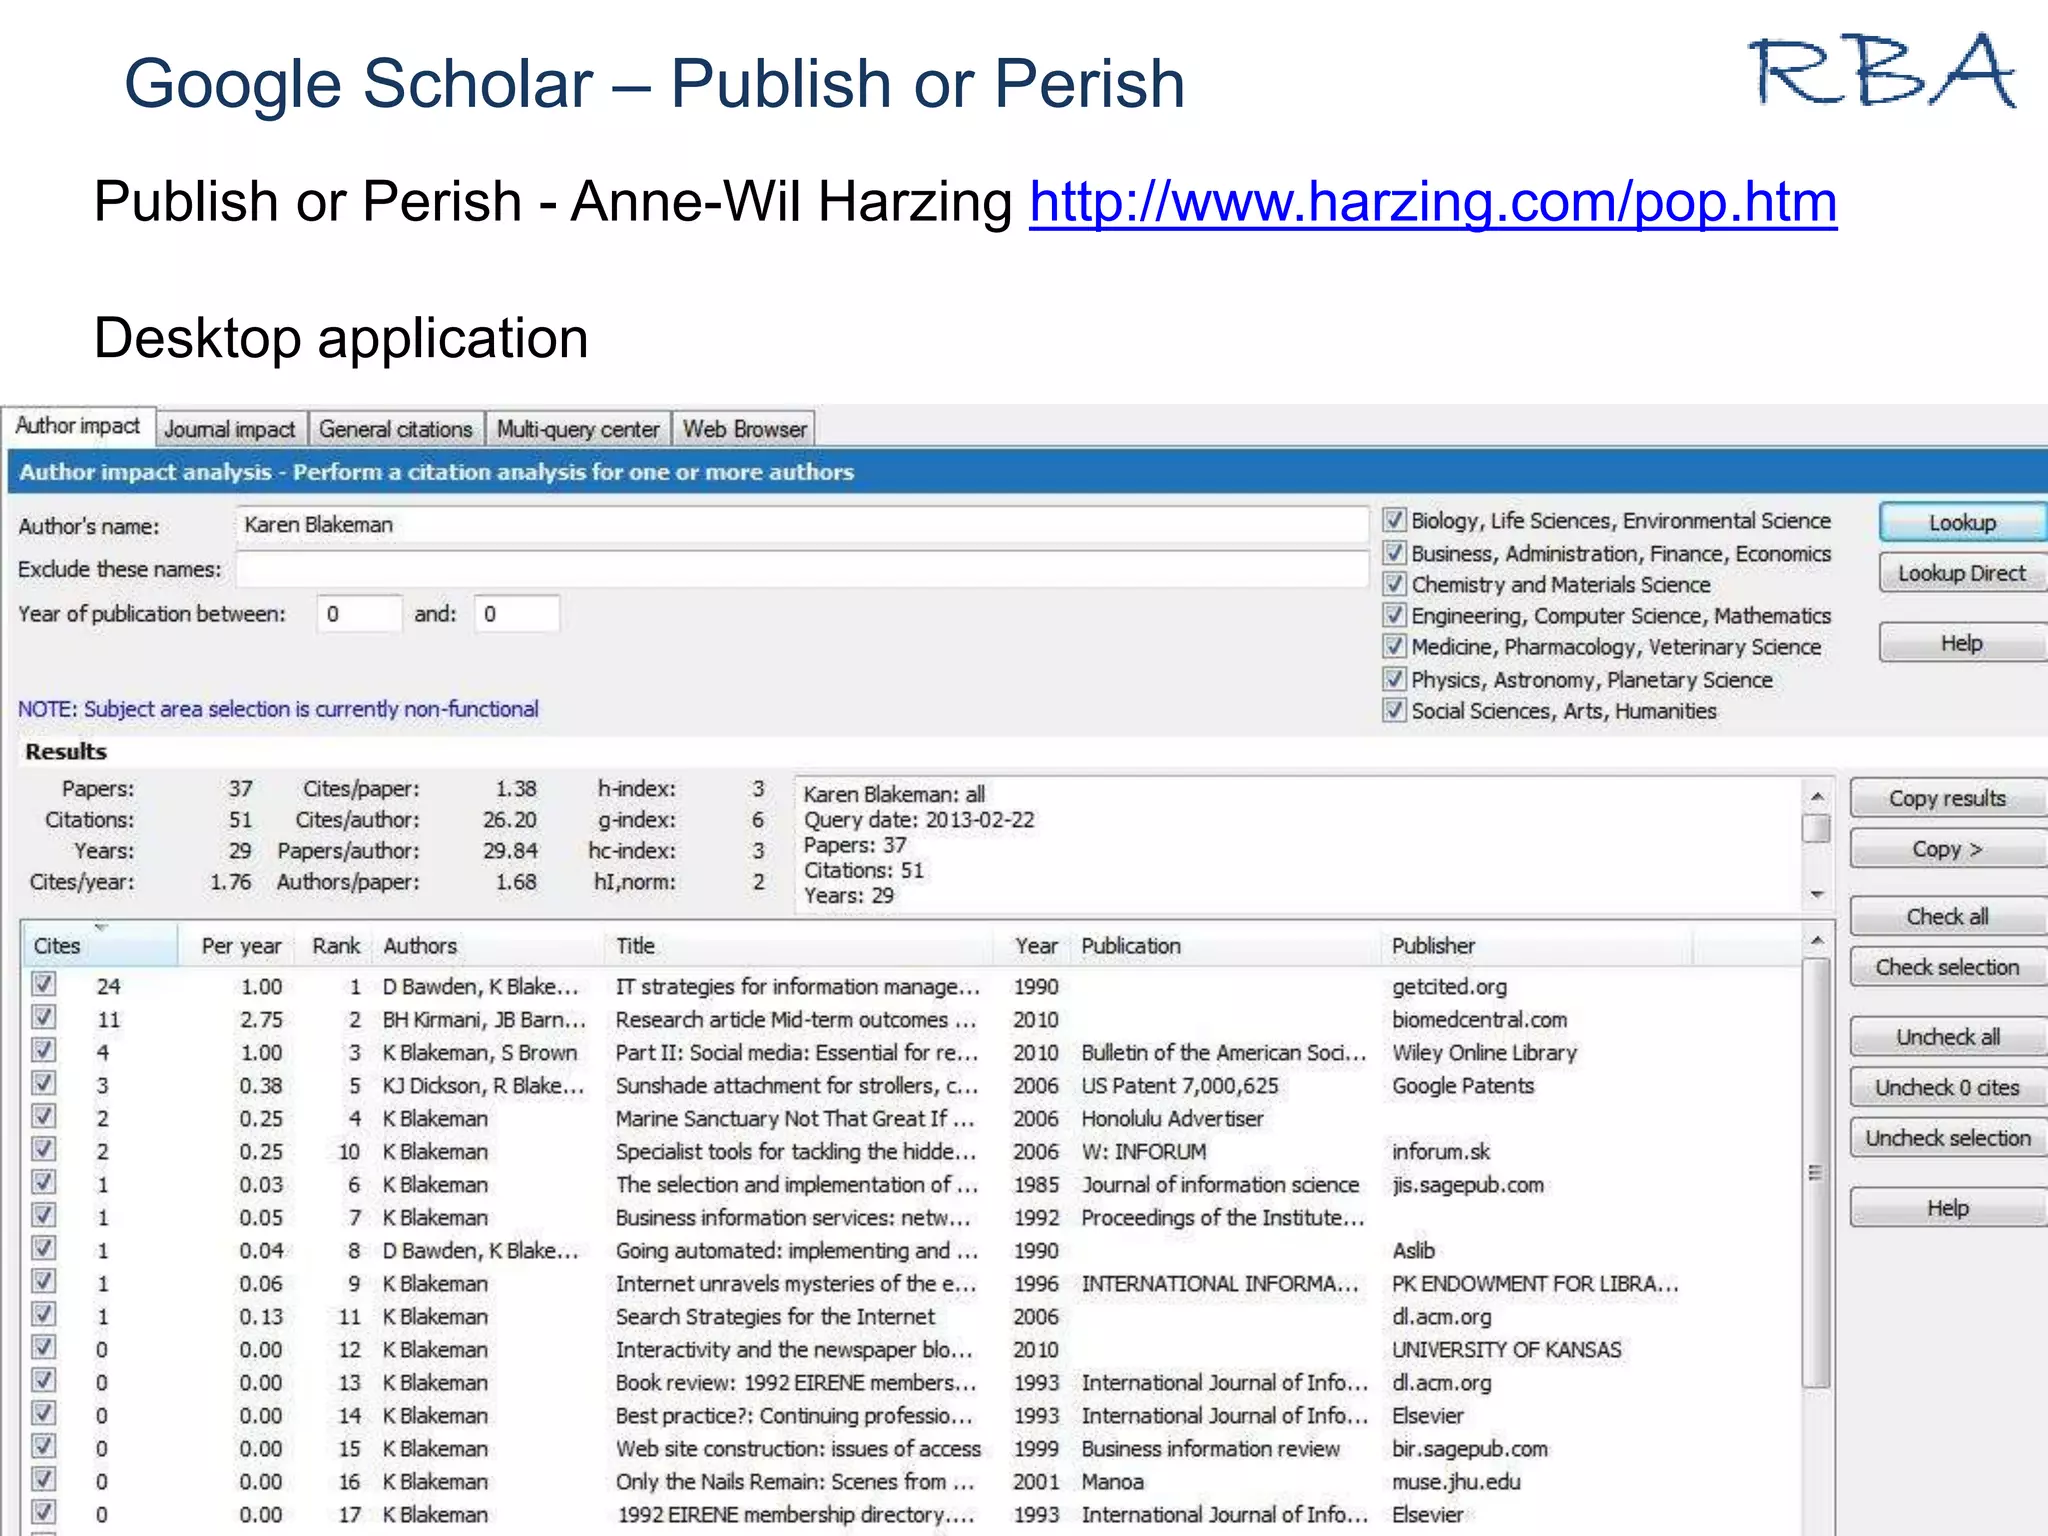Click the results table vertical scrollbar thumb
Screen dimensions: 2048x1536
click(1817, 1172)
